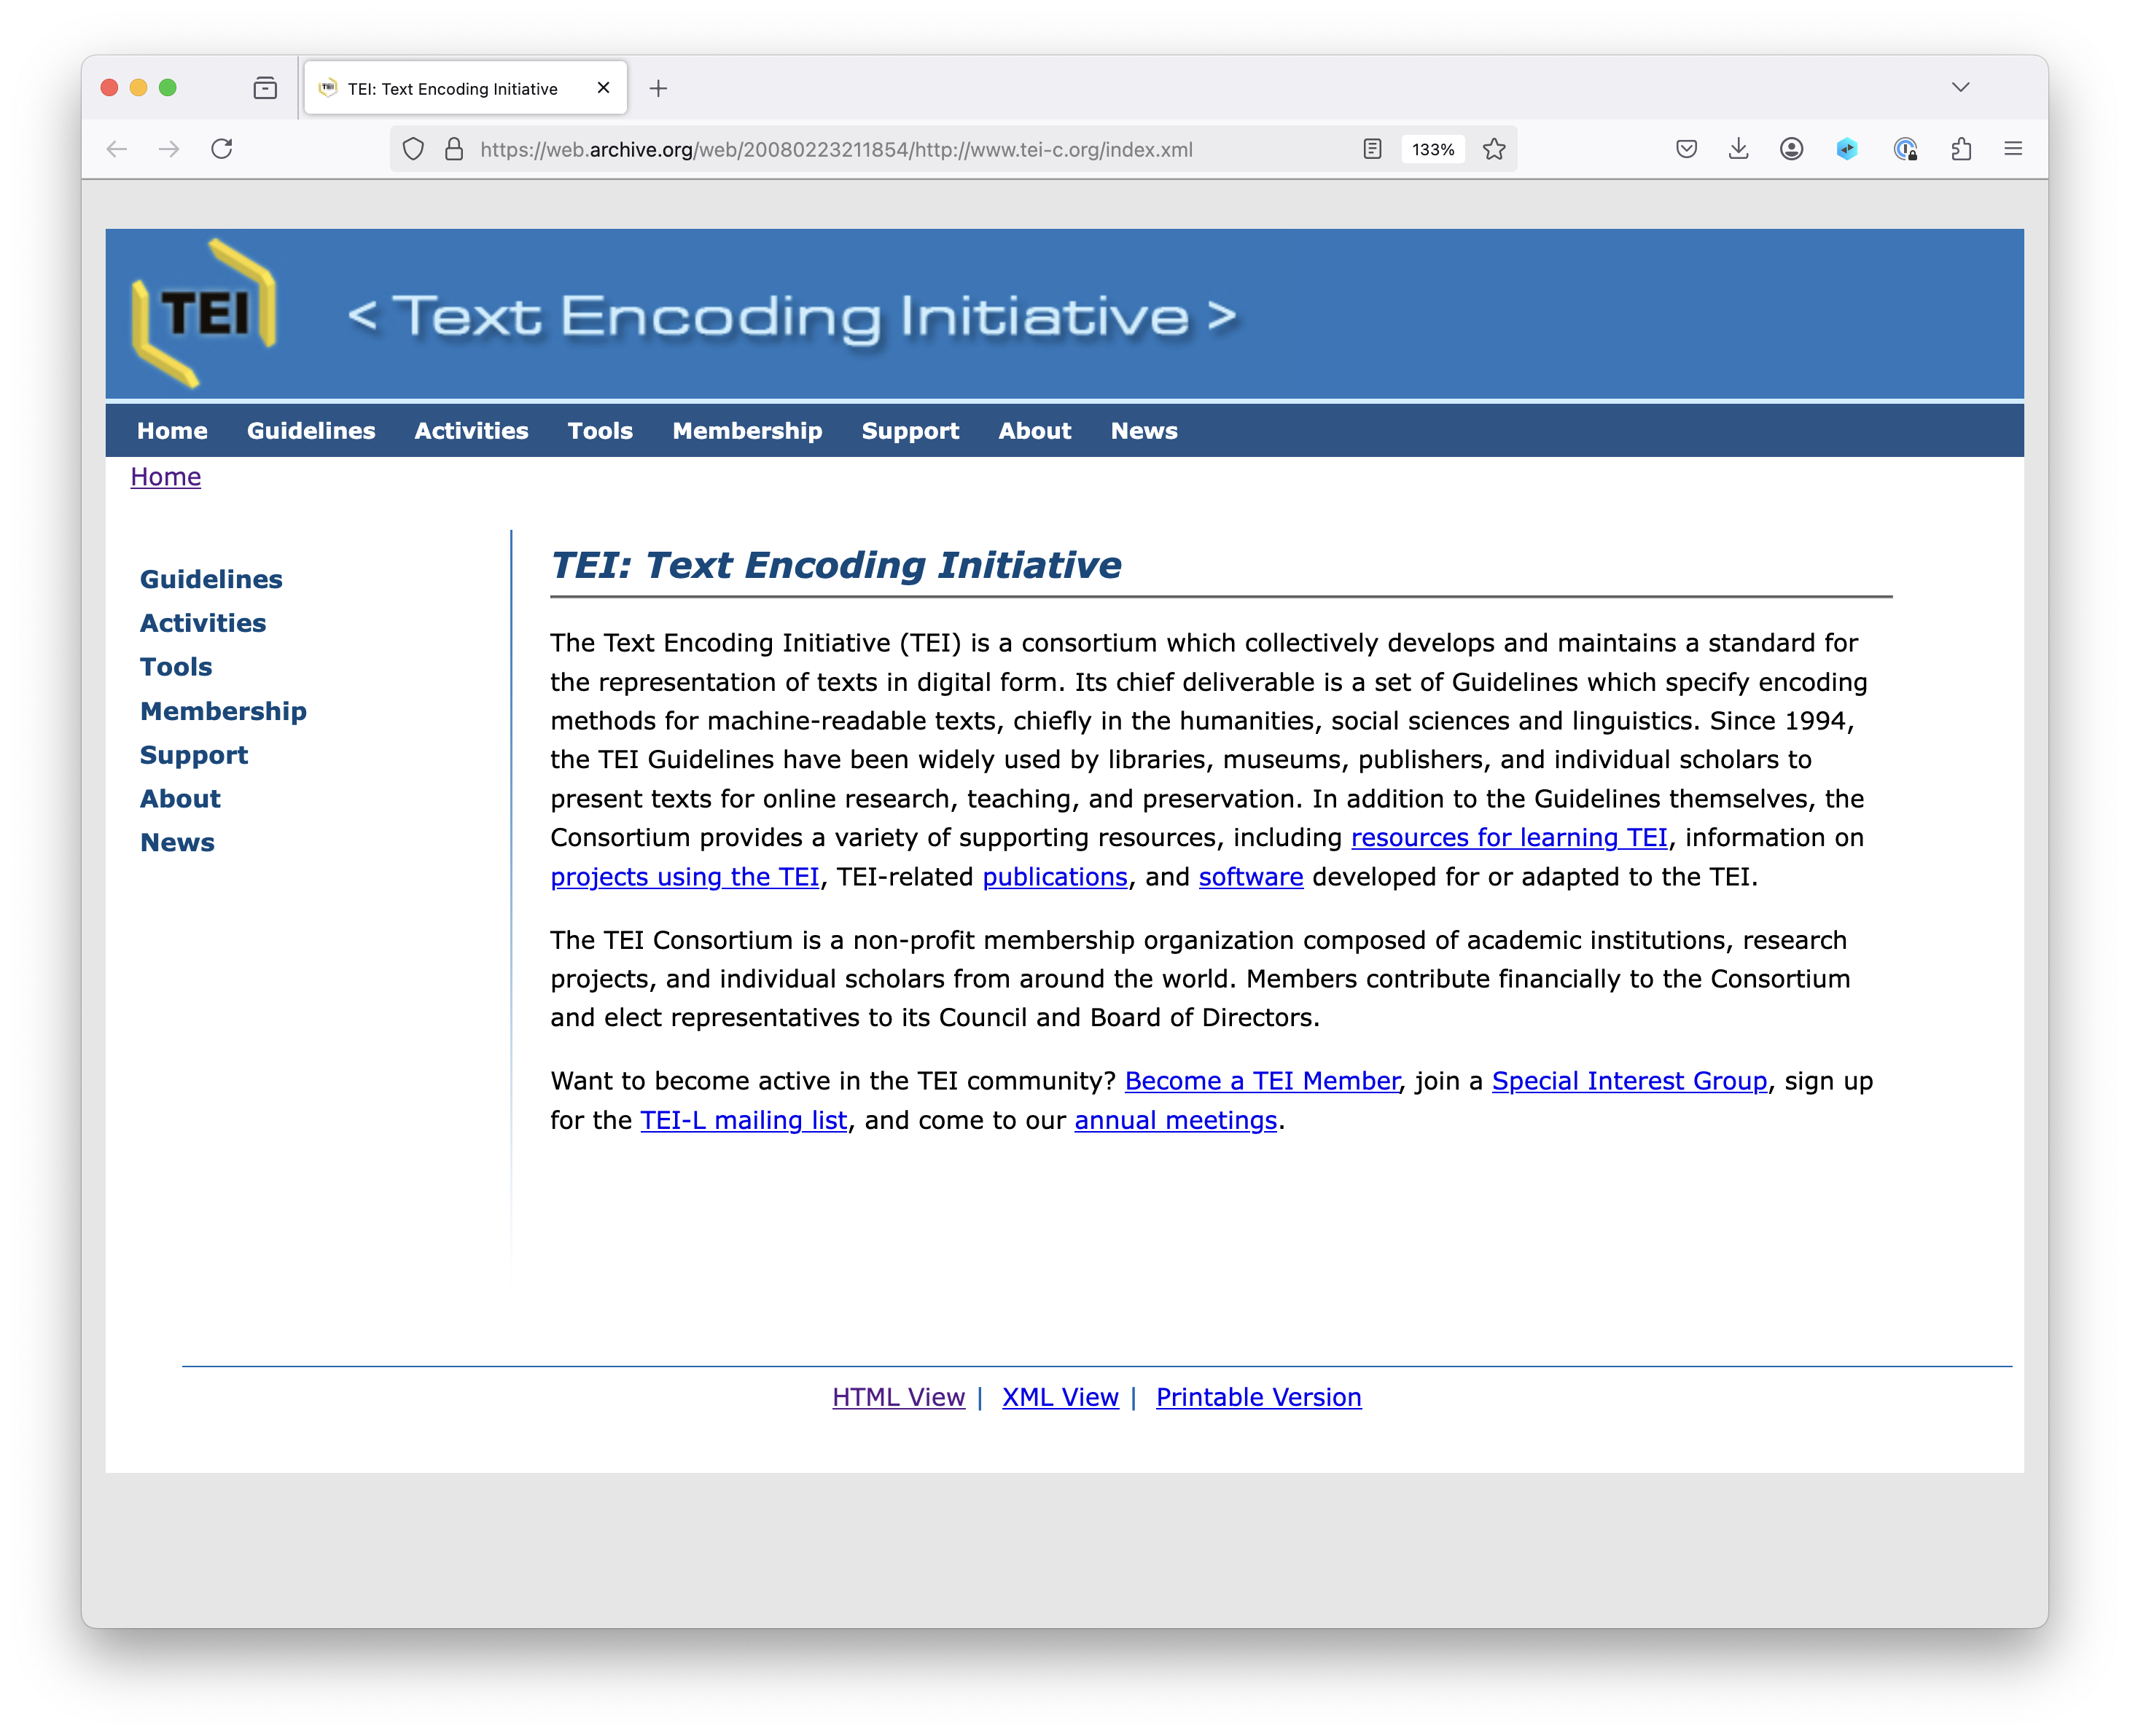Open the downloads panel icon

1739,149
